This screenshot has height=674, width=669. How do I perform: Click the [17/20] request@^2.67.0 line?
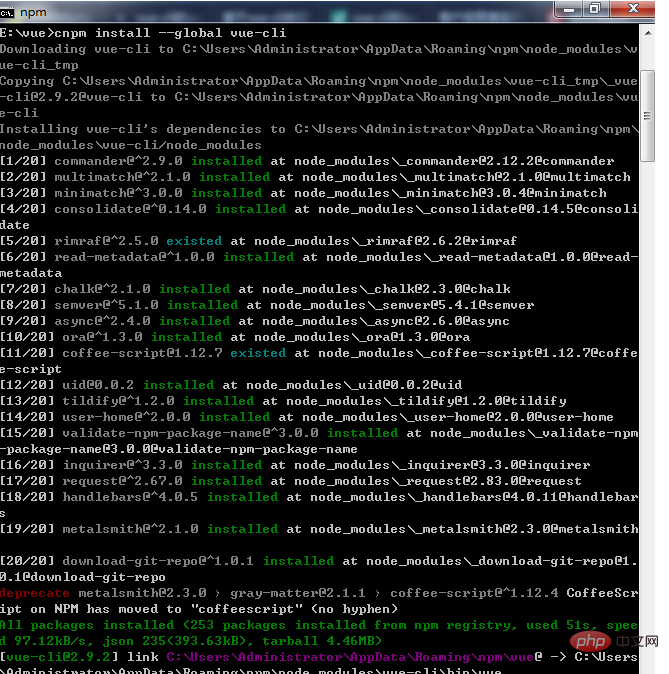click(291, 481)
